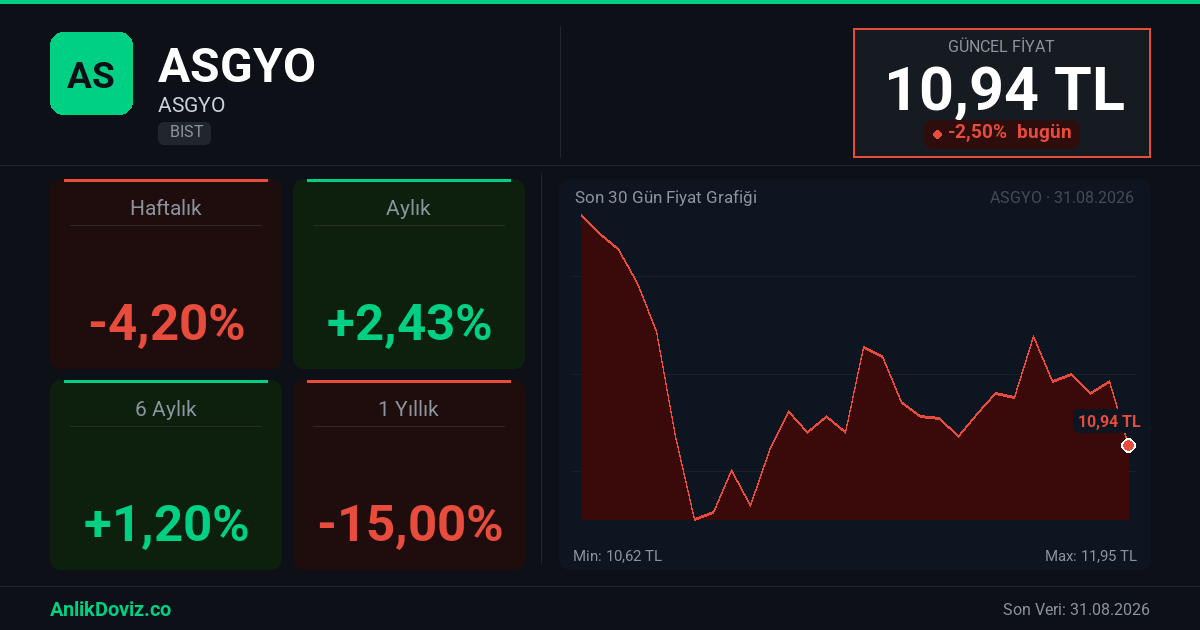
Task: Open the Haftalık -4,20% card
Action: coord(166,275)
